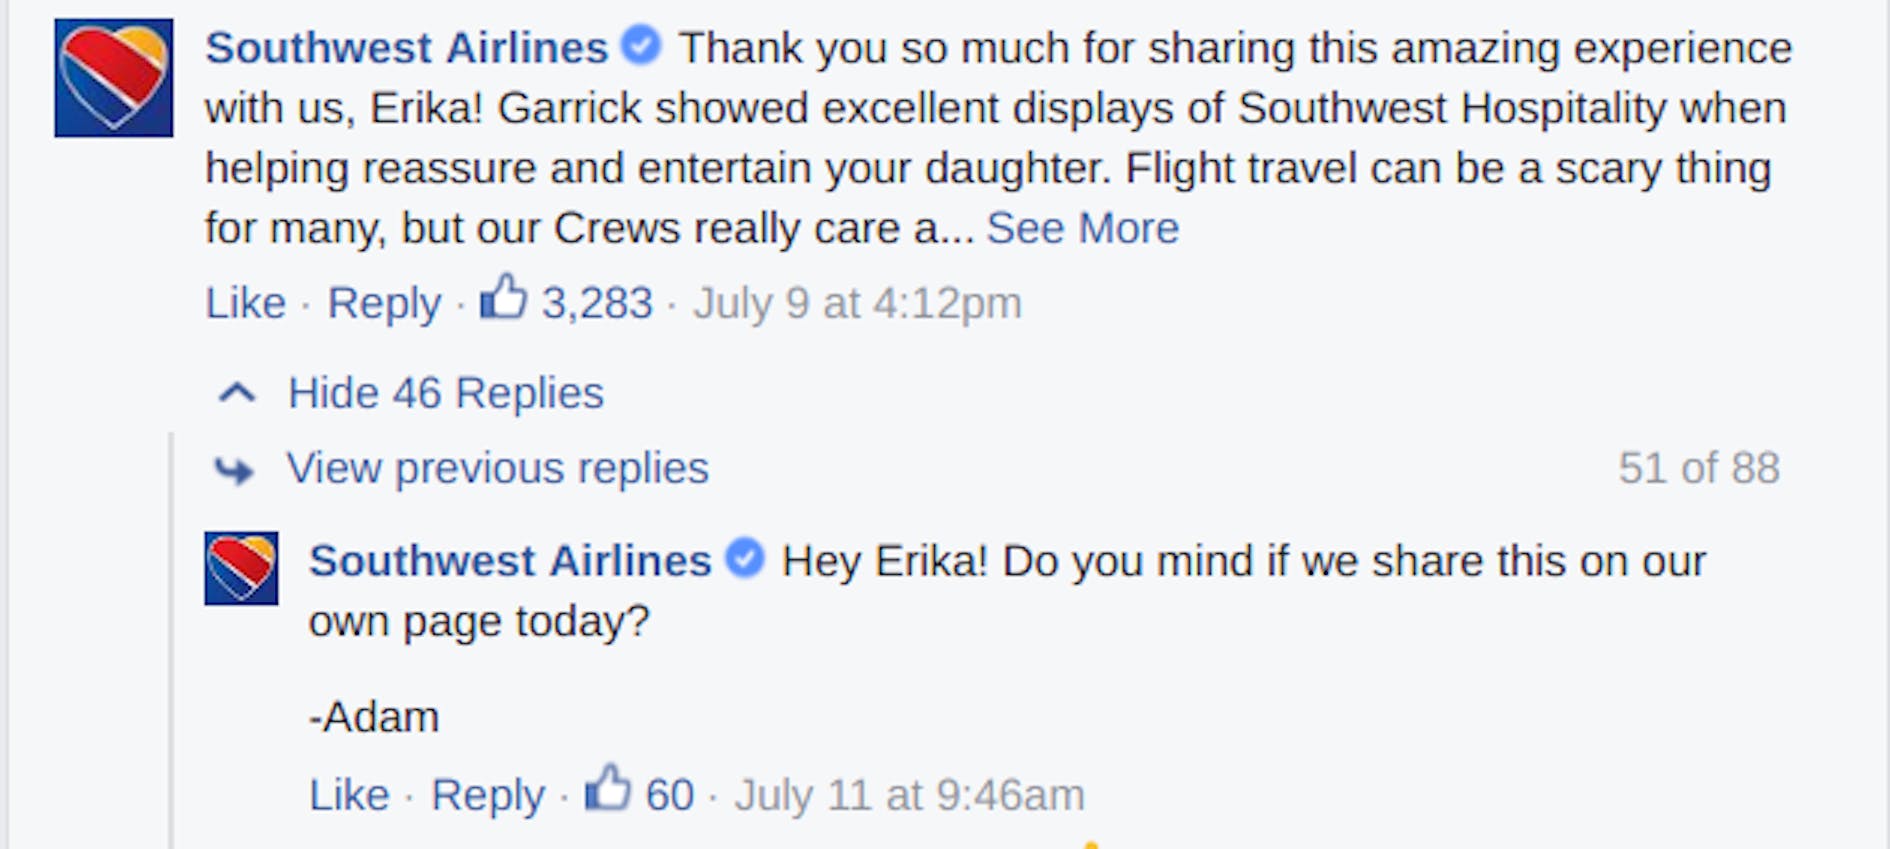1890x849 pixels.
Task: Open the Southwest Airlines name on Adam's reply
Action: [510, 561]
